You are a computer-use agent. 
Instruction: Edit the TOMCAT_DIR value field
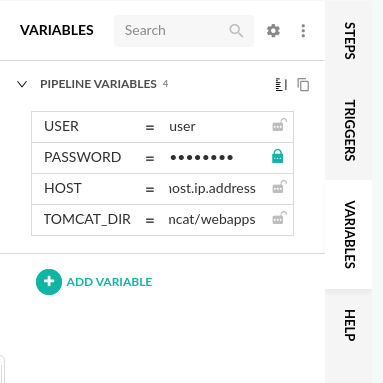coord(212,220)
